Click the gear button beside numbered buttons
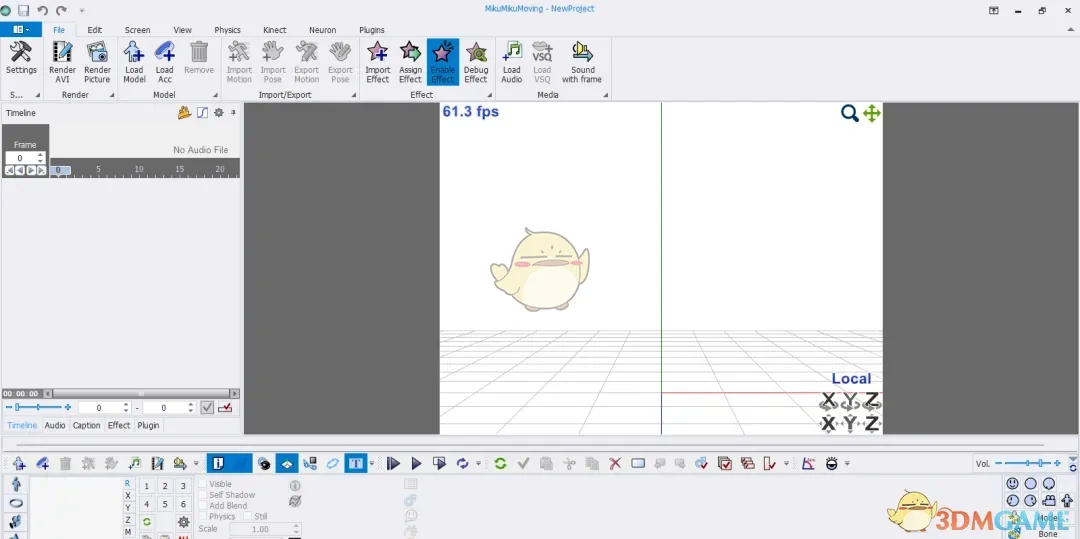Screen dimensions: 1080x539 point(184,522)
